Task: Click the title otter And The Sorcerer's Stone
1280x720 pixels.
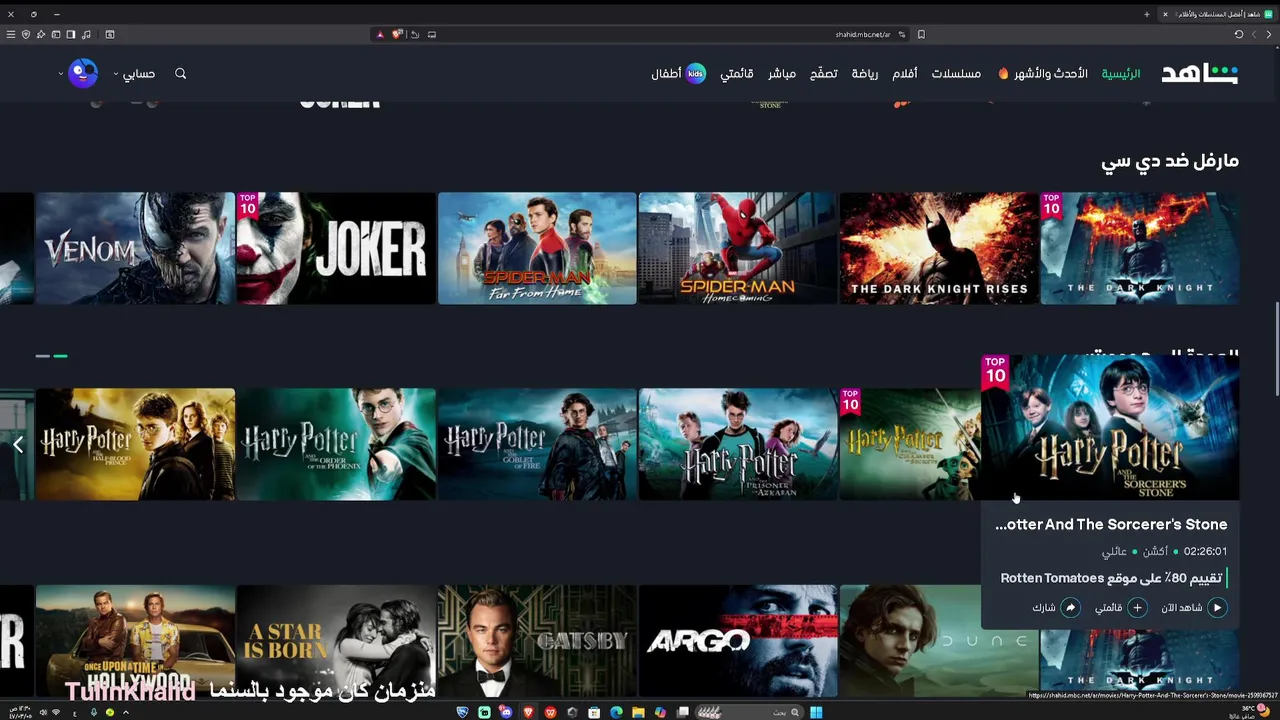Action: coord(1111,524)
